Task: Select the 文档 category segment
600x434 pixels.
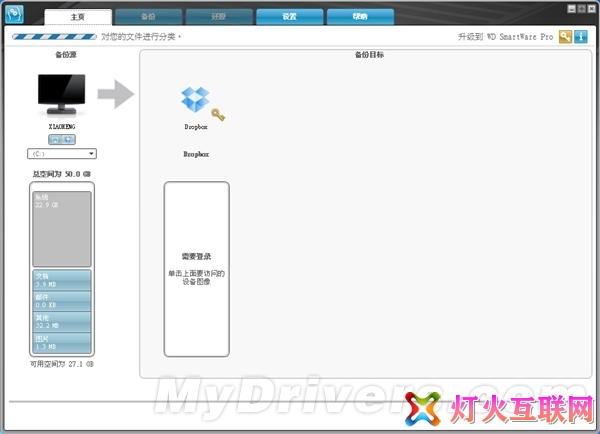Action: pos(62,278)
